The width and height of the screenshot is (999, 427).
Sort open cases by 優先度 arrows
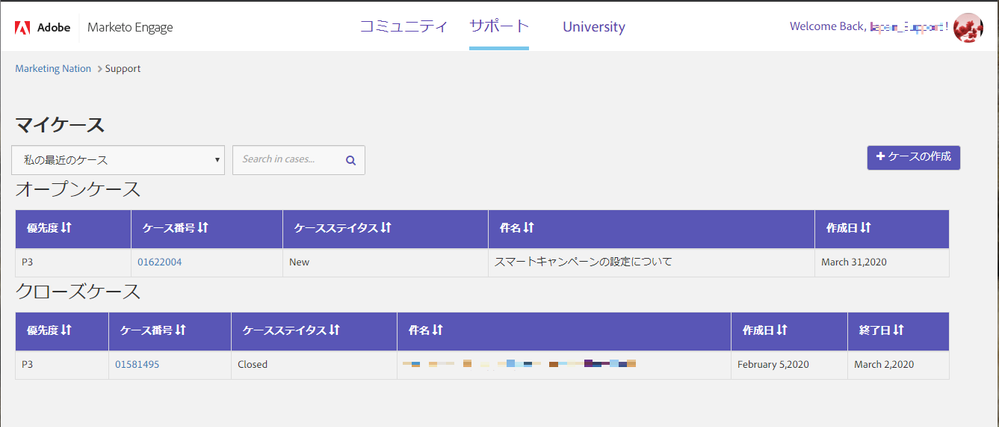pyautogui.click(x=67, y=228)
